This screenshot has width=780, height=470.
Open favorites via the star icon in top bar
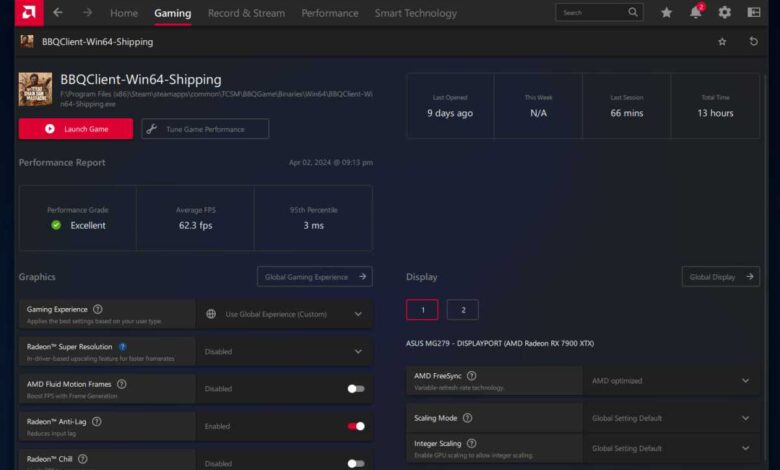pyautogui.click(x=667, y=12)
